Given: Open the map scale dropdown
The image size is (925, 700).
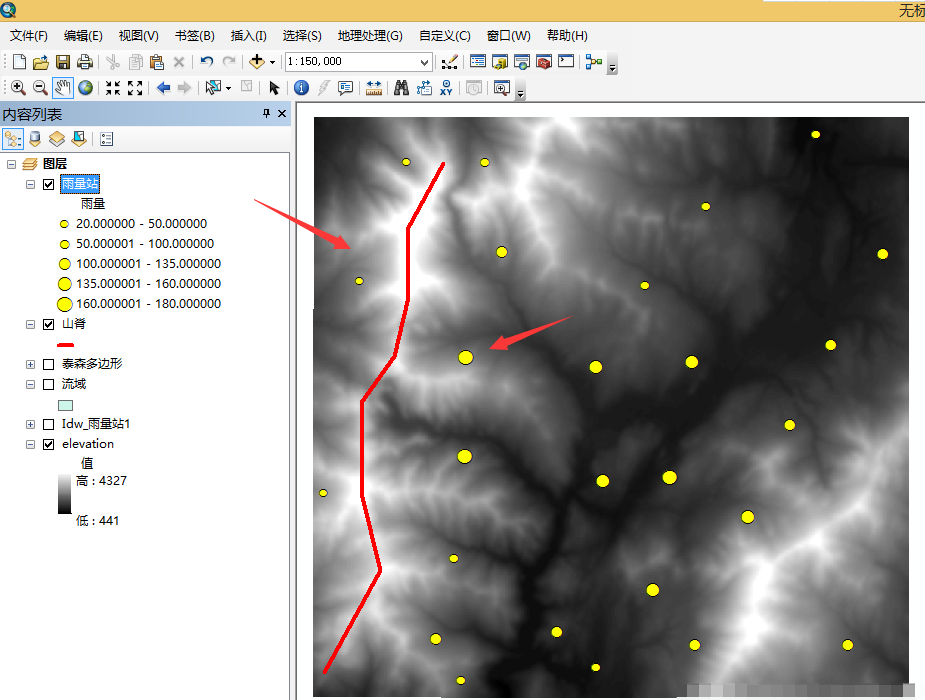Looking at the screenshot, I should [x=424, y=62].
